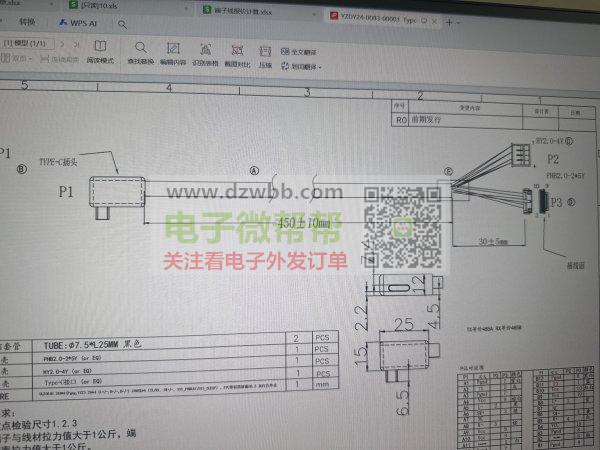Viewport: 600px width, 450px height.
Task: Click the 压缩 compress tool
Action: click(x=265, y=57)
